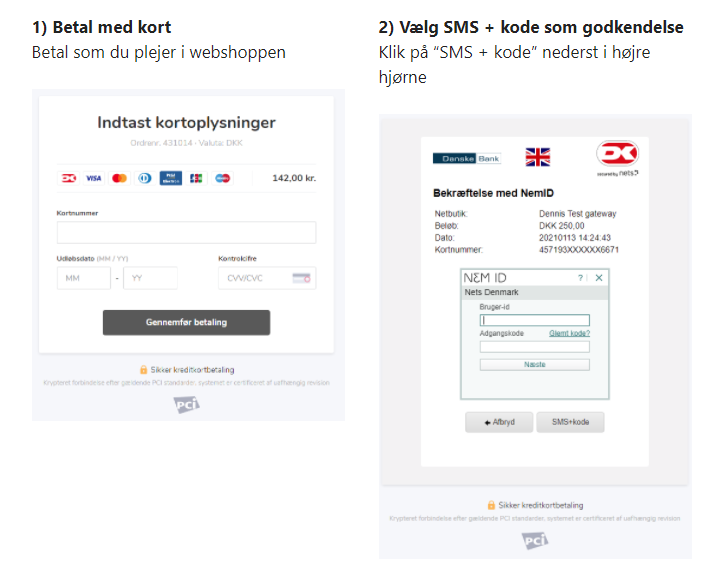Screen dimensions: 714x584
Task: Close the NemID dialog with X
Action: pos(599,278)
